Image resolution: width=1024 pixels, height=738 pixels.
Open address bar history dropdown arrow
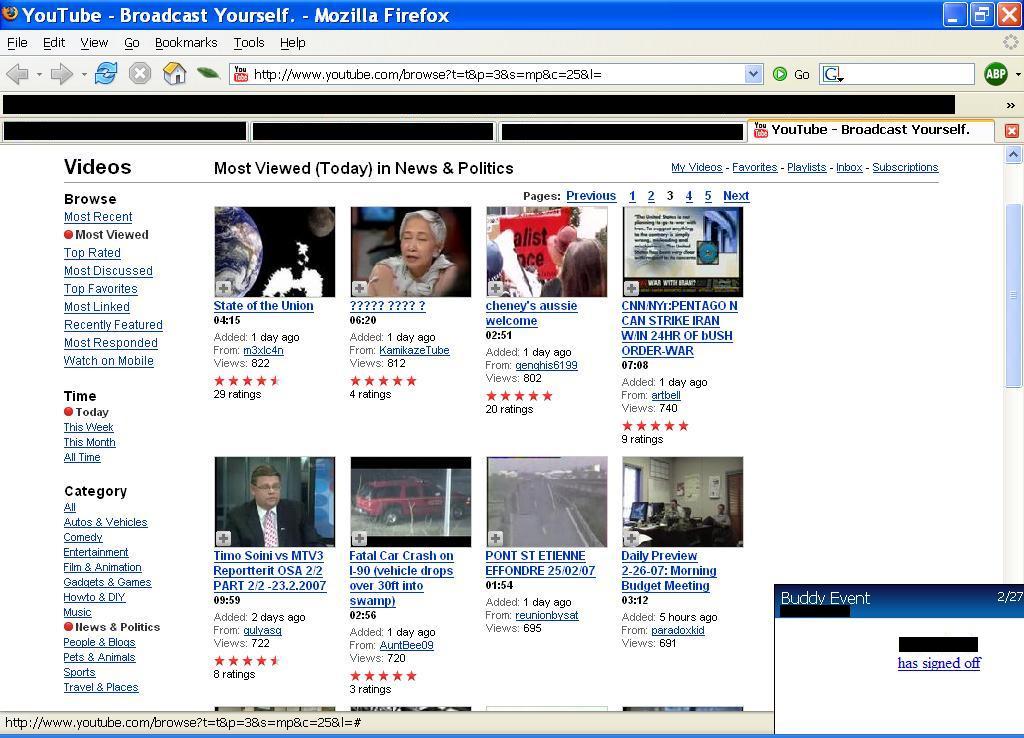pos(753,74)
